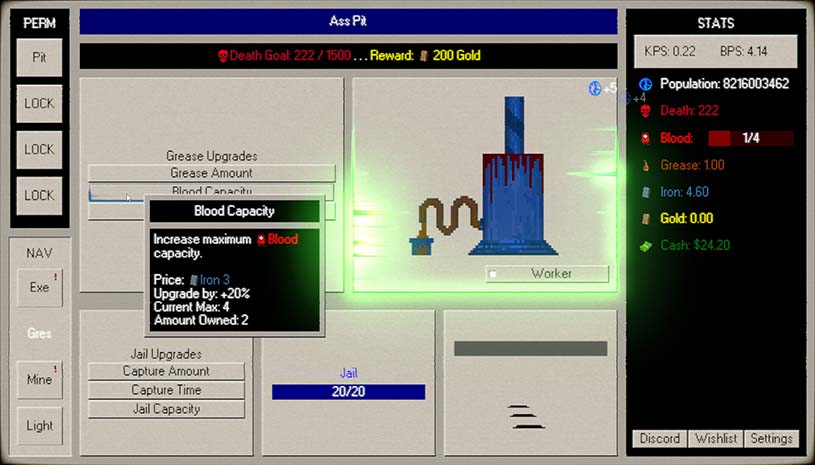Image resolution: width=815 pixels, height=465 pixels.
Task: Upgrade Jail Capacity
Action: coord(166,409)
